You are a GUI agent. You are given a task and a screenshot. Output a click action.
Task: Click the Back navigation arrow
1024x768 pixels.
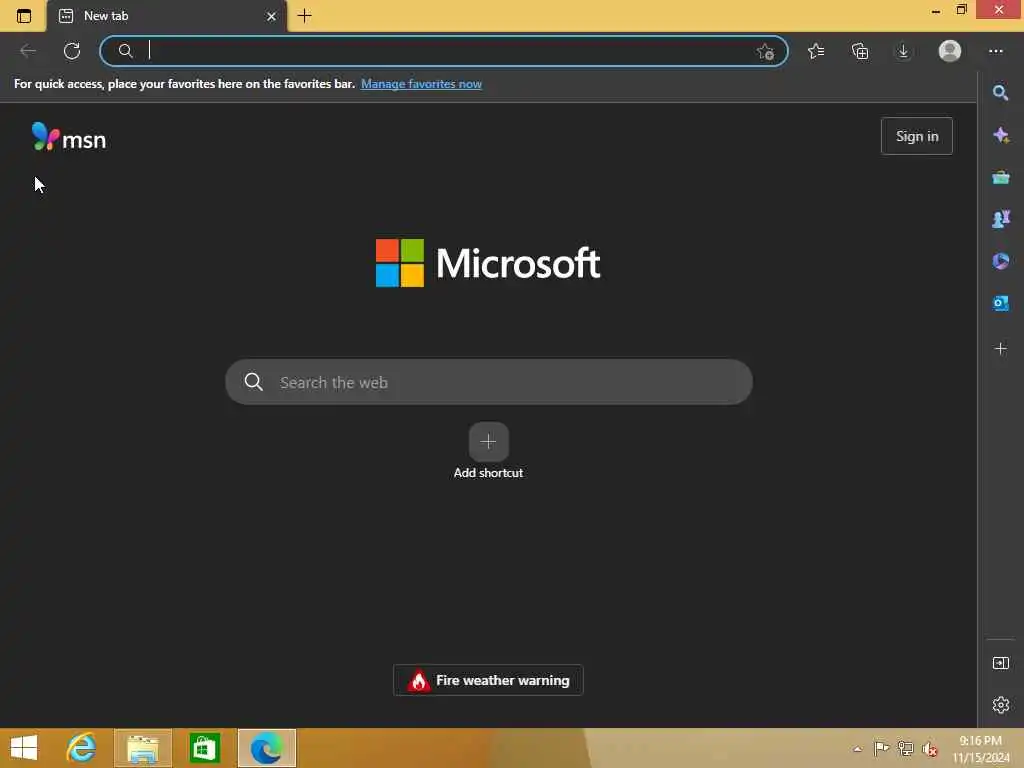click(28, 51)
